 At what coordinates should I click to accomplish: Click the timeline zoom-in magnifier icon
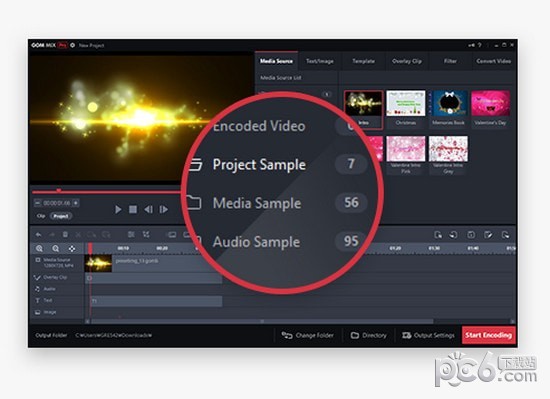[x=39, y=249]
